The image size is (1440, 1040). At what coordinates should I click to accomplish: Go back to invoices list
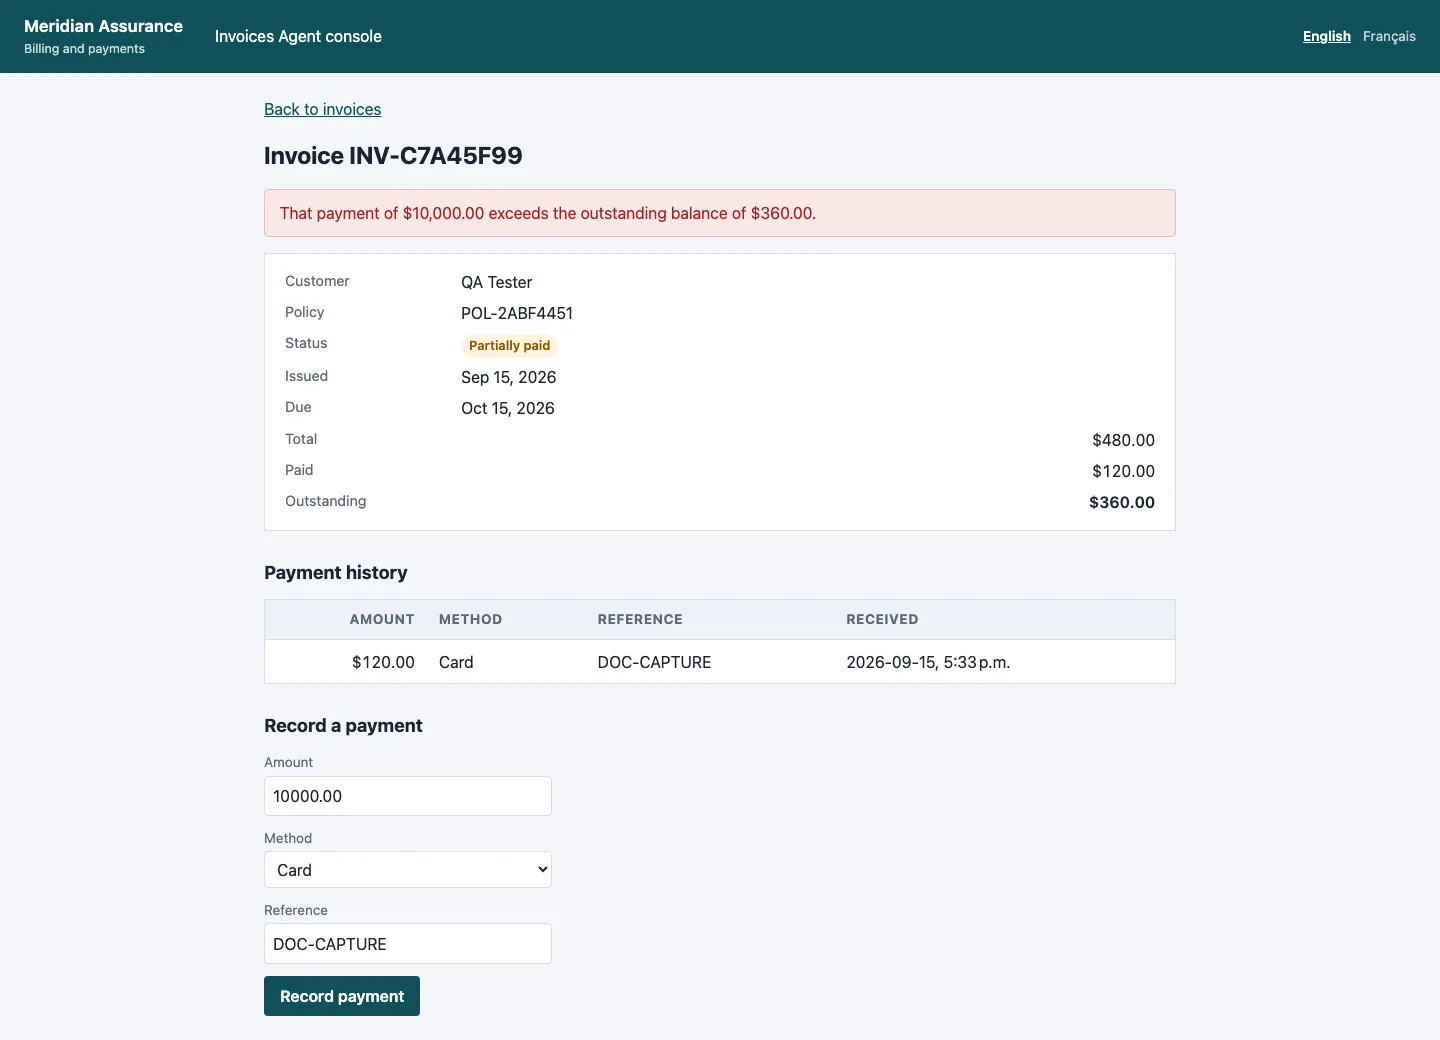click(322, 109)
